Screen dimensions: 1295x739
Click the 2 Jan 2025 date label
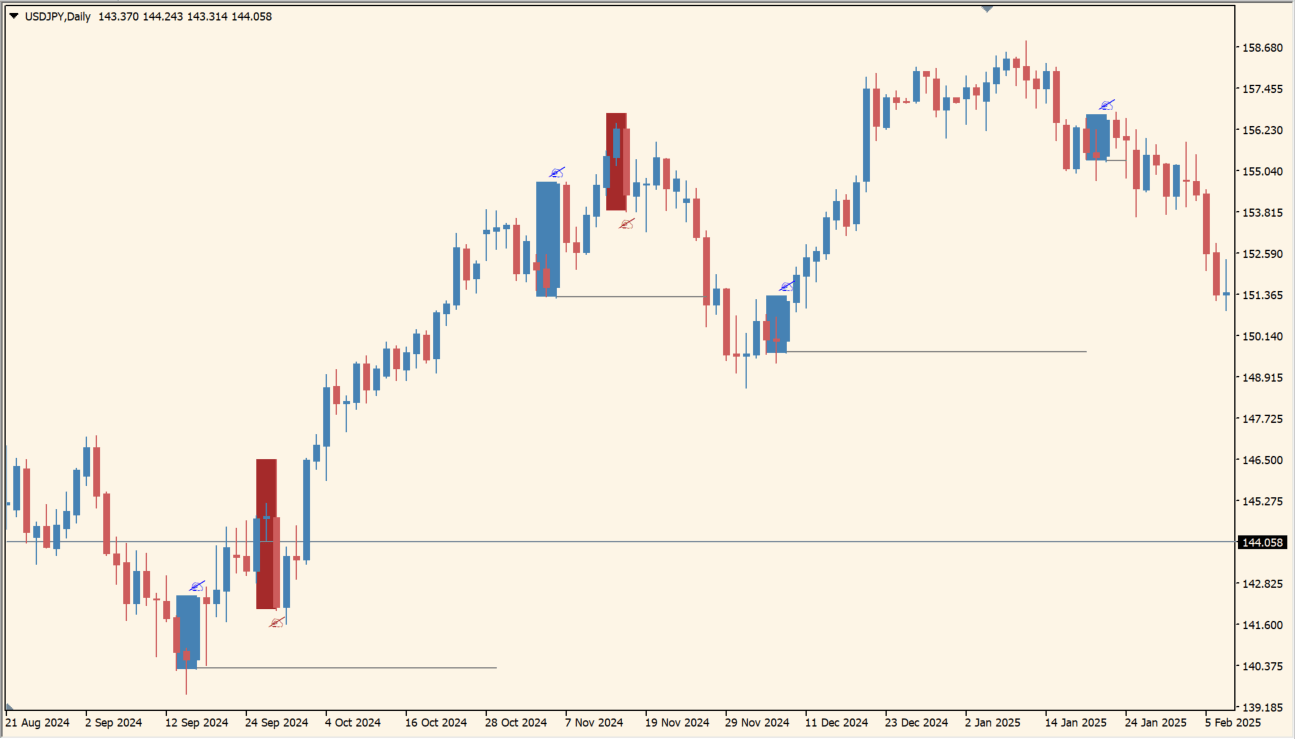[x=995, y=722]
